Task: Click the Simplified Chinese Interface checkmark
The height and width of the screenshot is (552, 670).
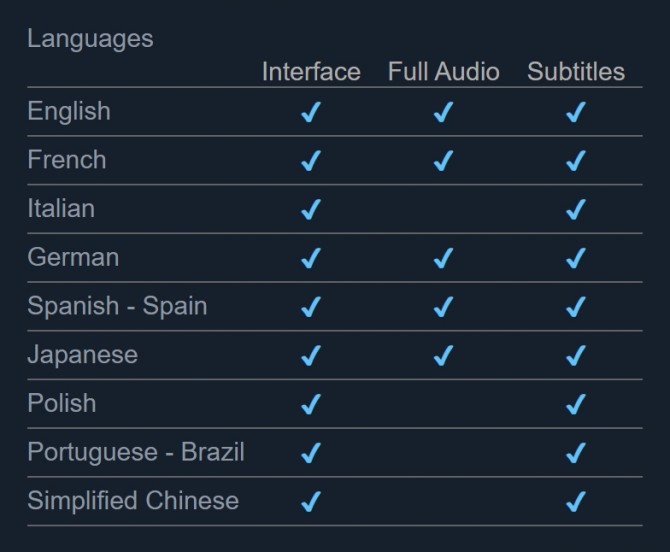Action: 310,501
